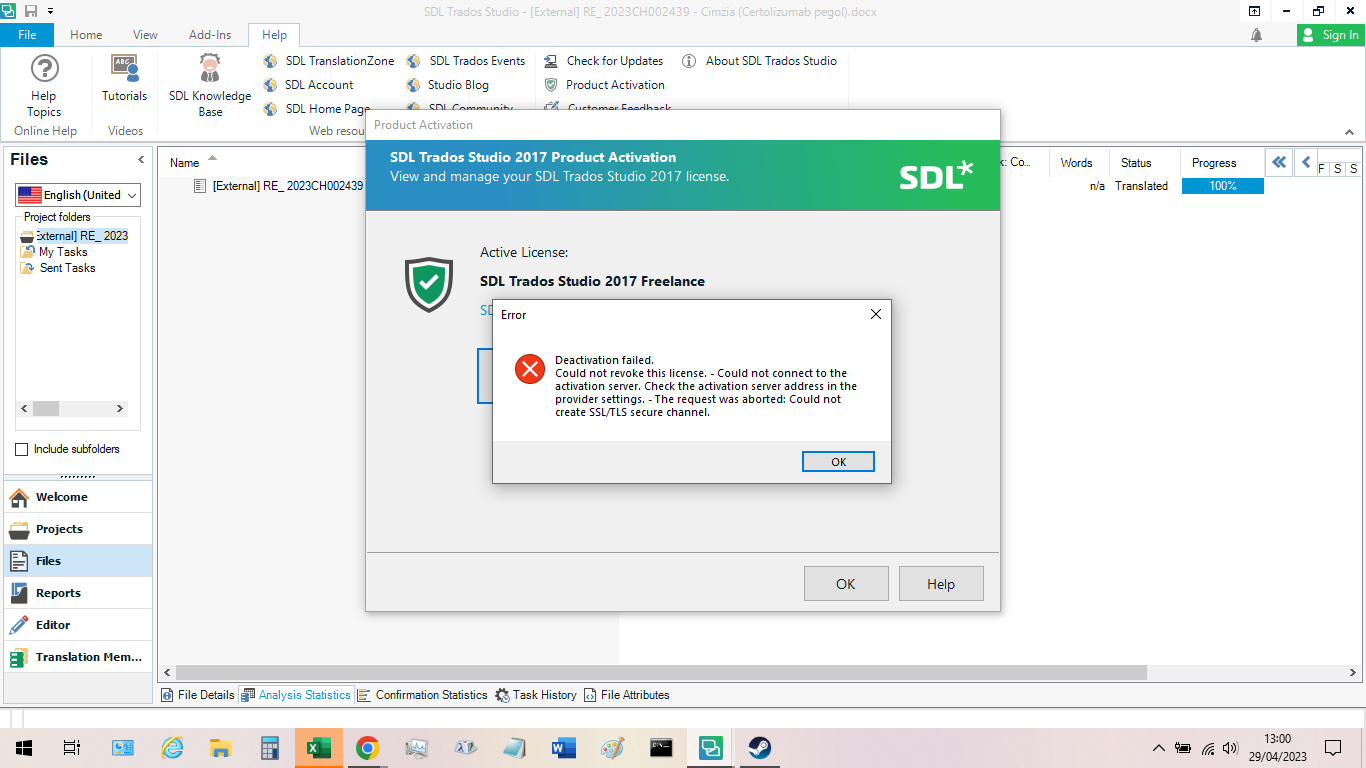
Task: Run Check for Updates
Action: (x=612, y=60)
